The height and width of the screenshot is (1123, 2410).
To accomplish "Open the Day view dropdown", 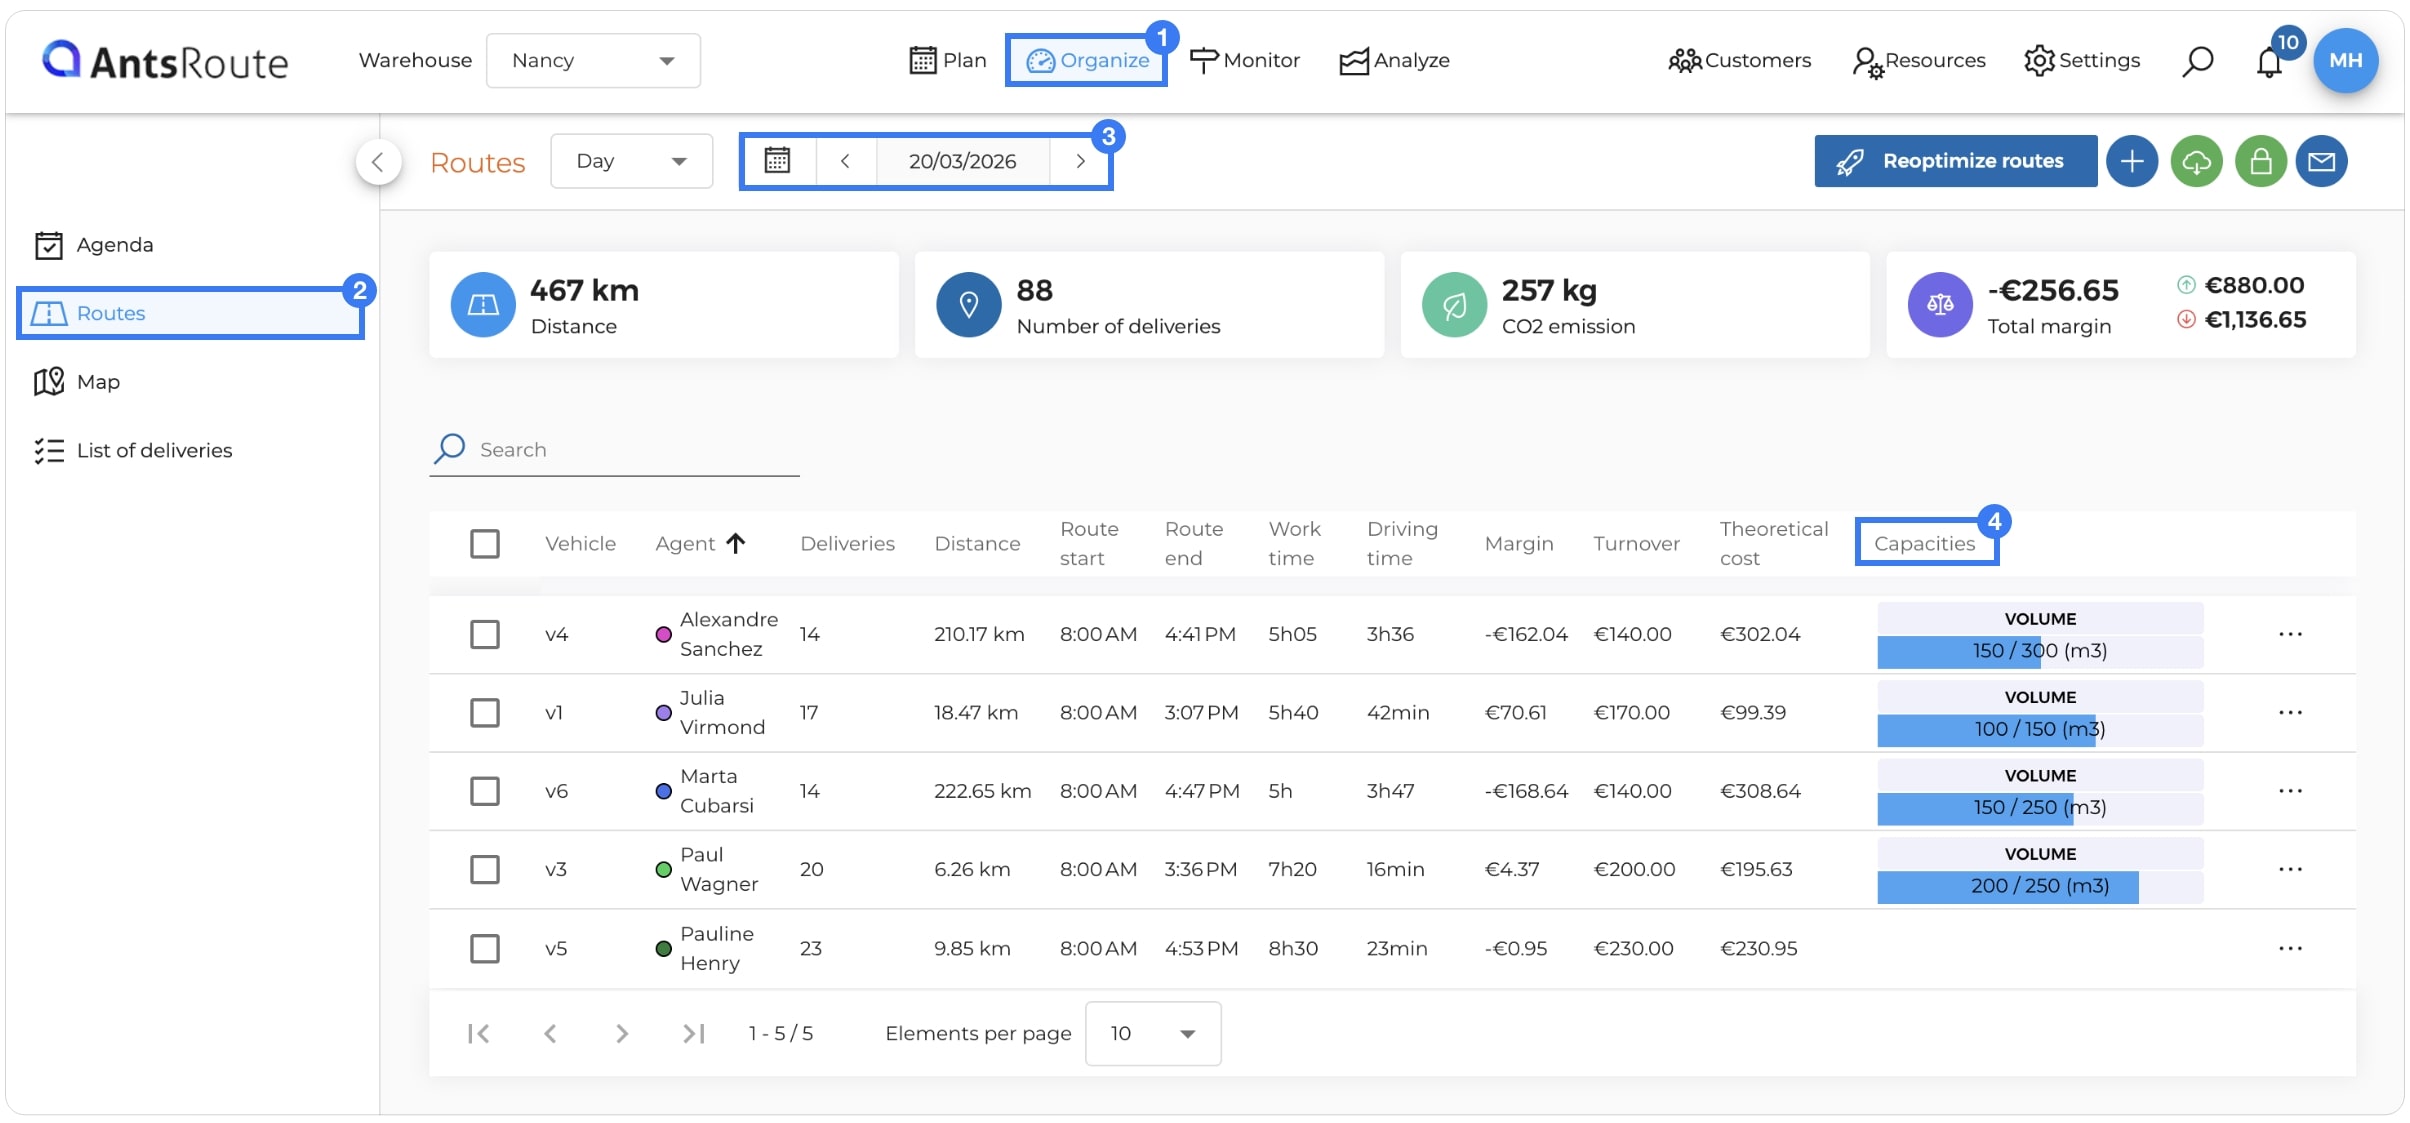I will point(631,161).
